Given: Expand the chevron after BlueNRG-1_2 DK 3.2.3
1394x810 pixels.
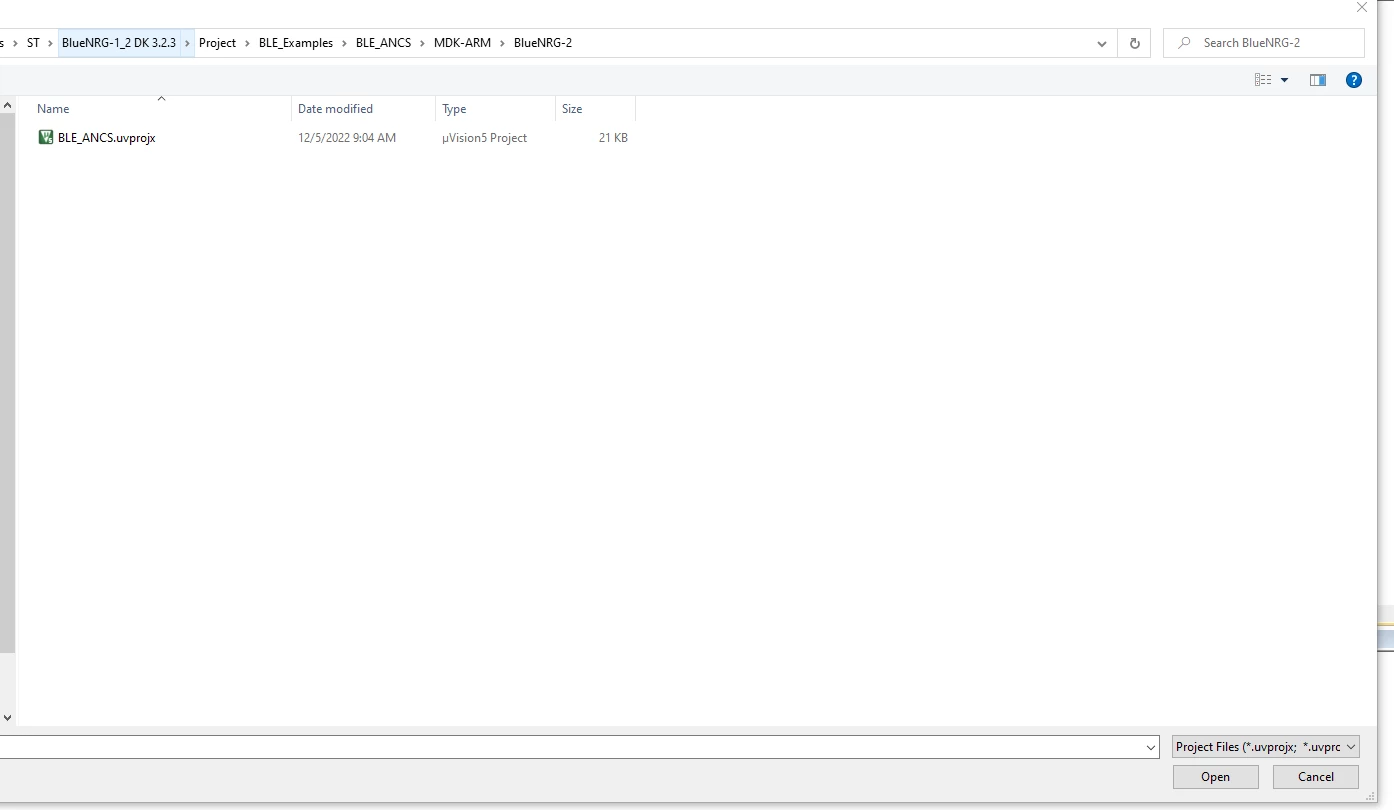Looking at the screenshot, I should [187, 43].
